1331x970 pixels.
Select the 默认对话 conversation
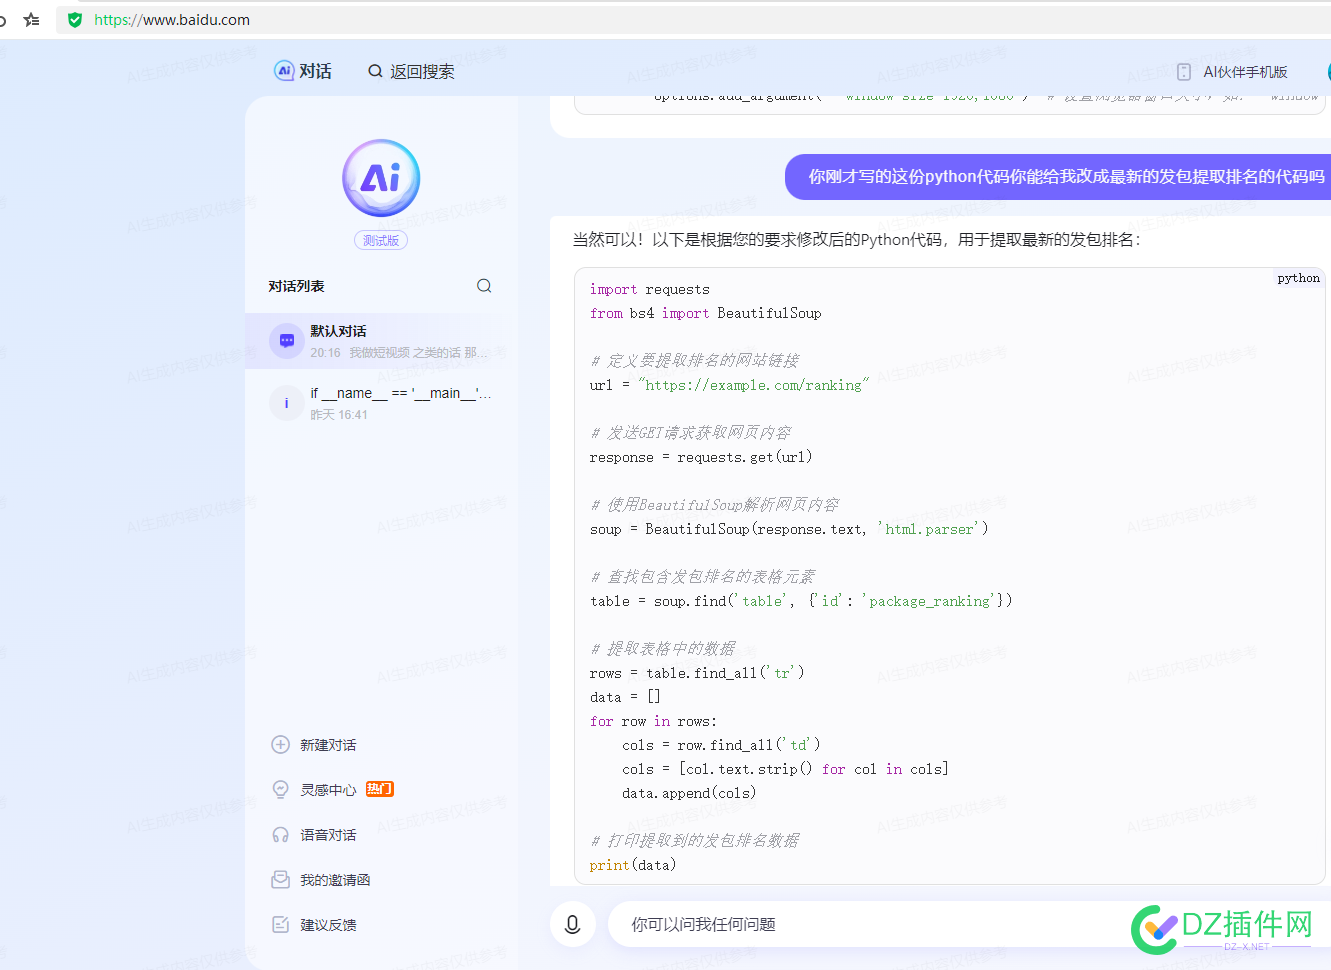pos(380,341)
